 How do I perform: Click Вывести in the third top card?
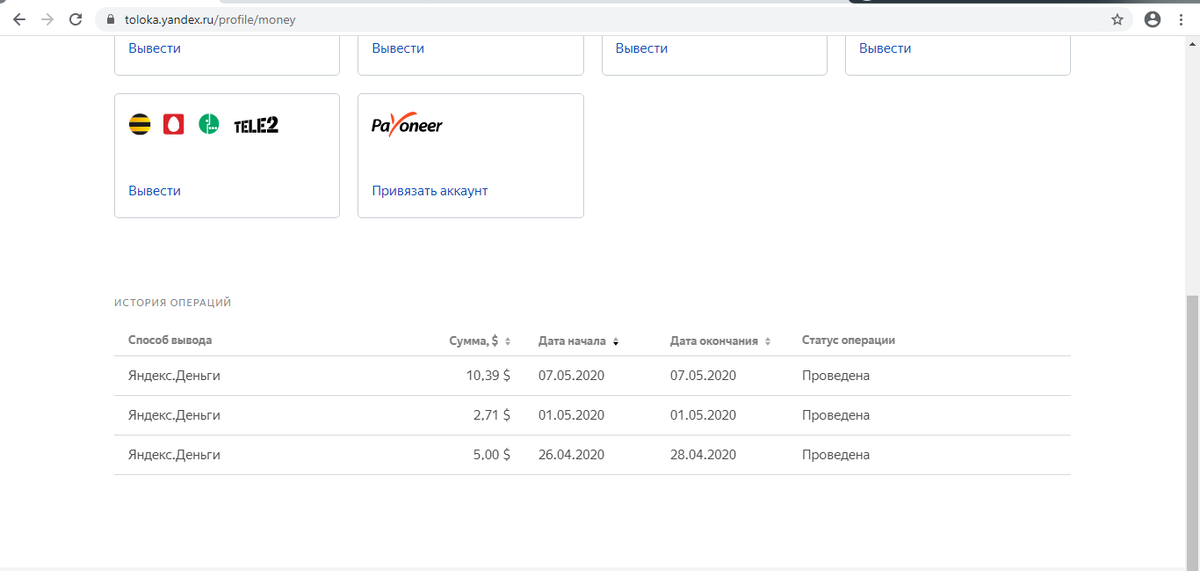(x=641, y=48)
